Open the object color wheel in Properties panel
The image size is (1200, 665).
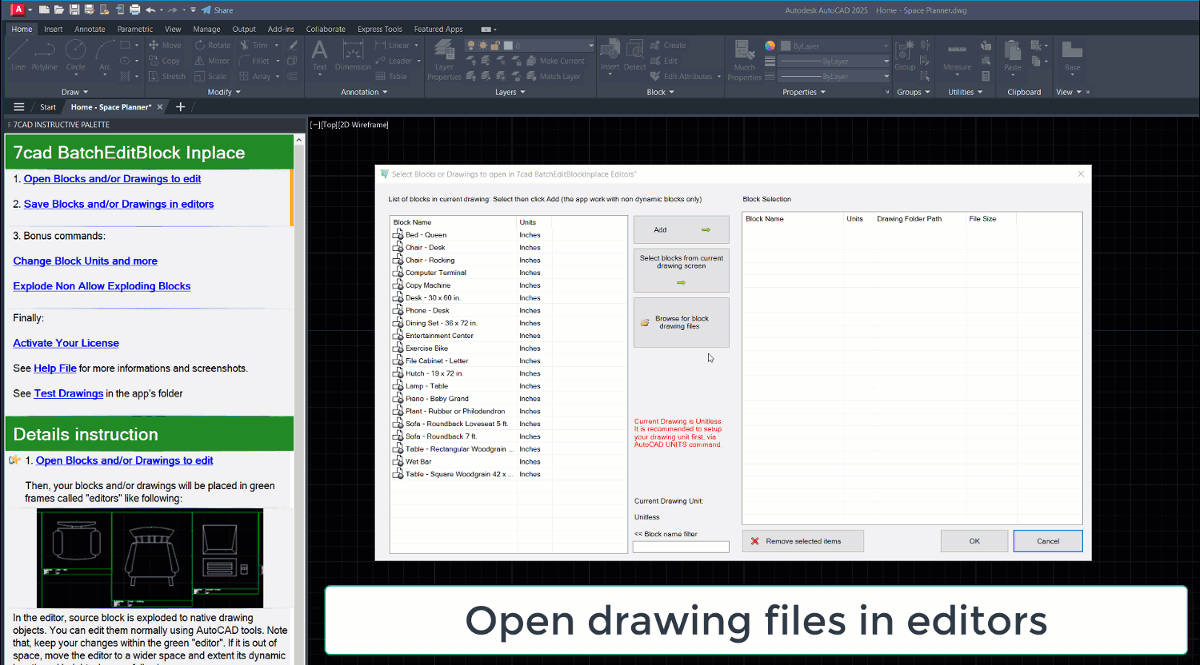(770, 45)
